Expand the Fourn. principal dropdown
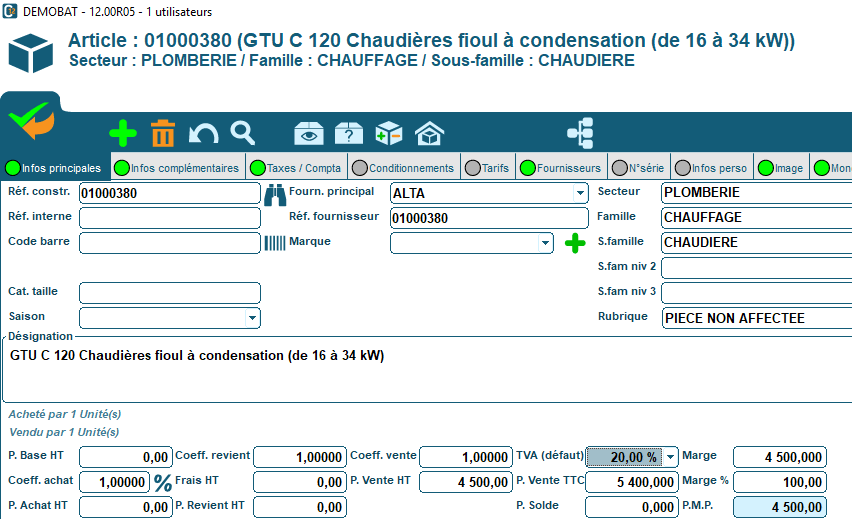852x519 pixels. coord(580,193)
